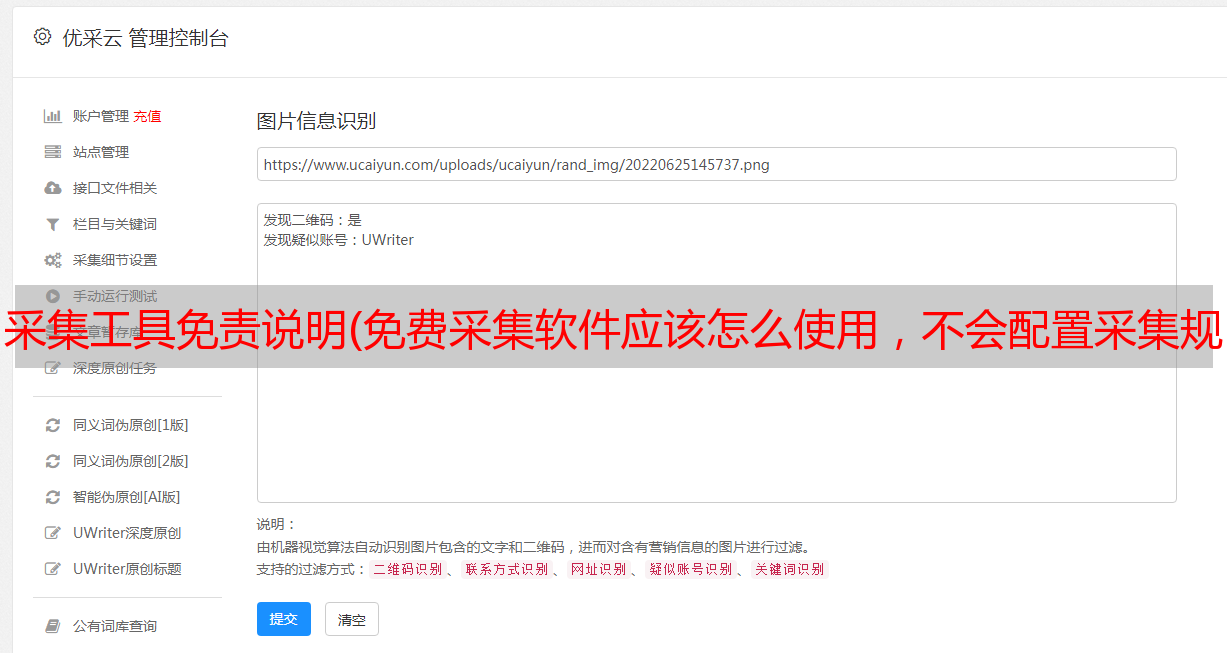Screen dimensions: 1227x653
Task: Click the 图片信息识别 heading
Action: coord(317,121)
